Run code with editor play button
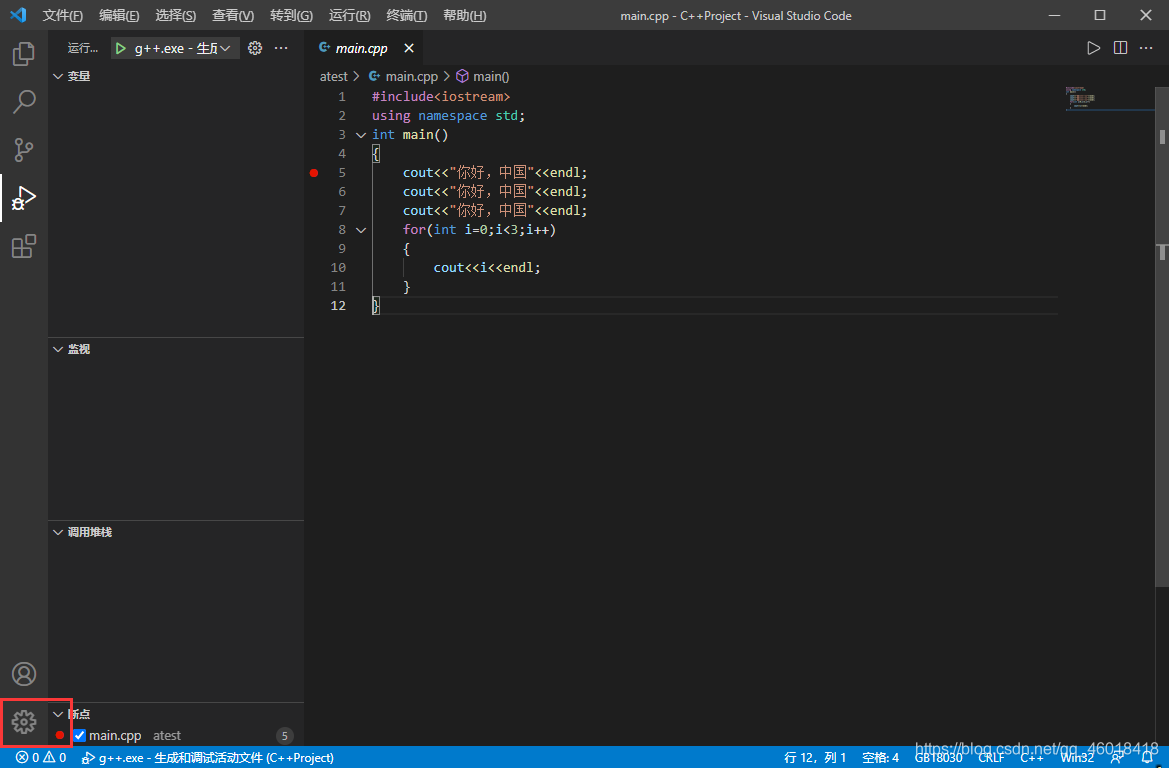Screen dimensions: 1169x768 click(1093, 48)
